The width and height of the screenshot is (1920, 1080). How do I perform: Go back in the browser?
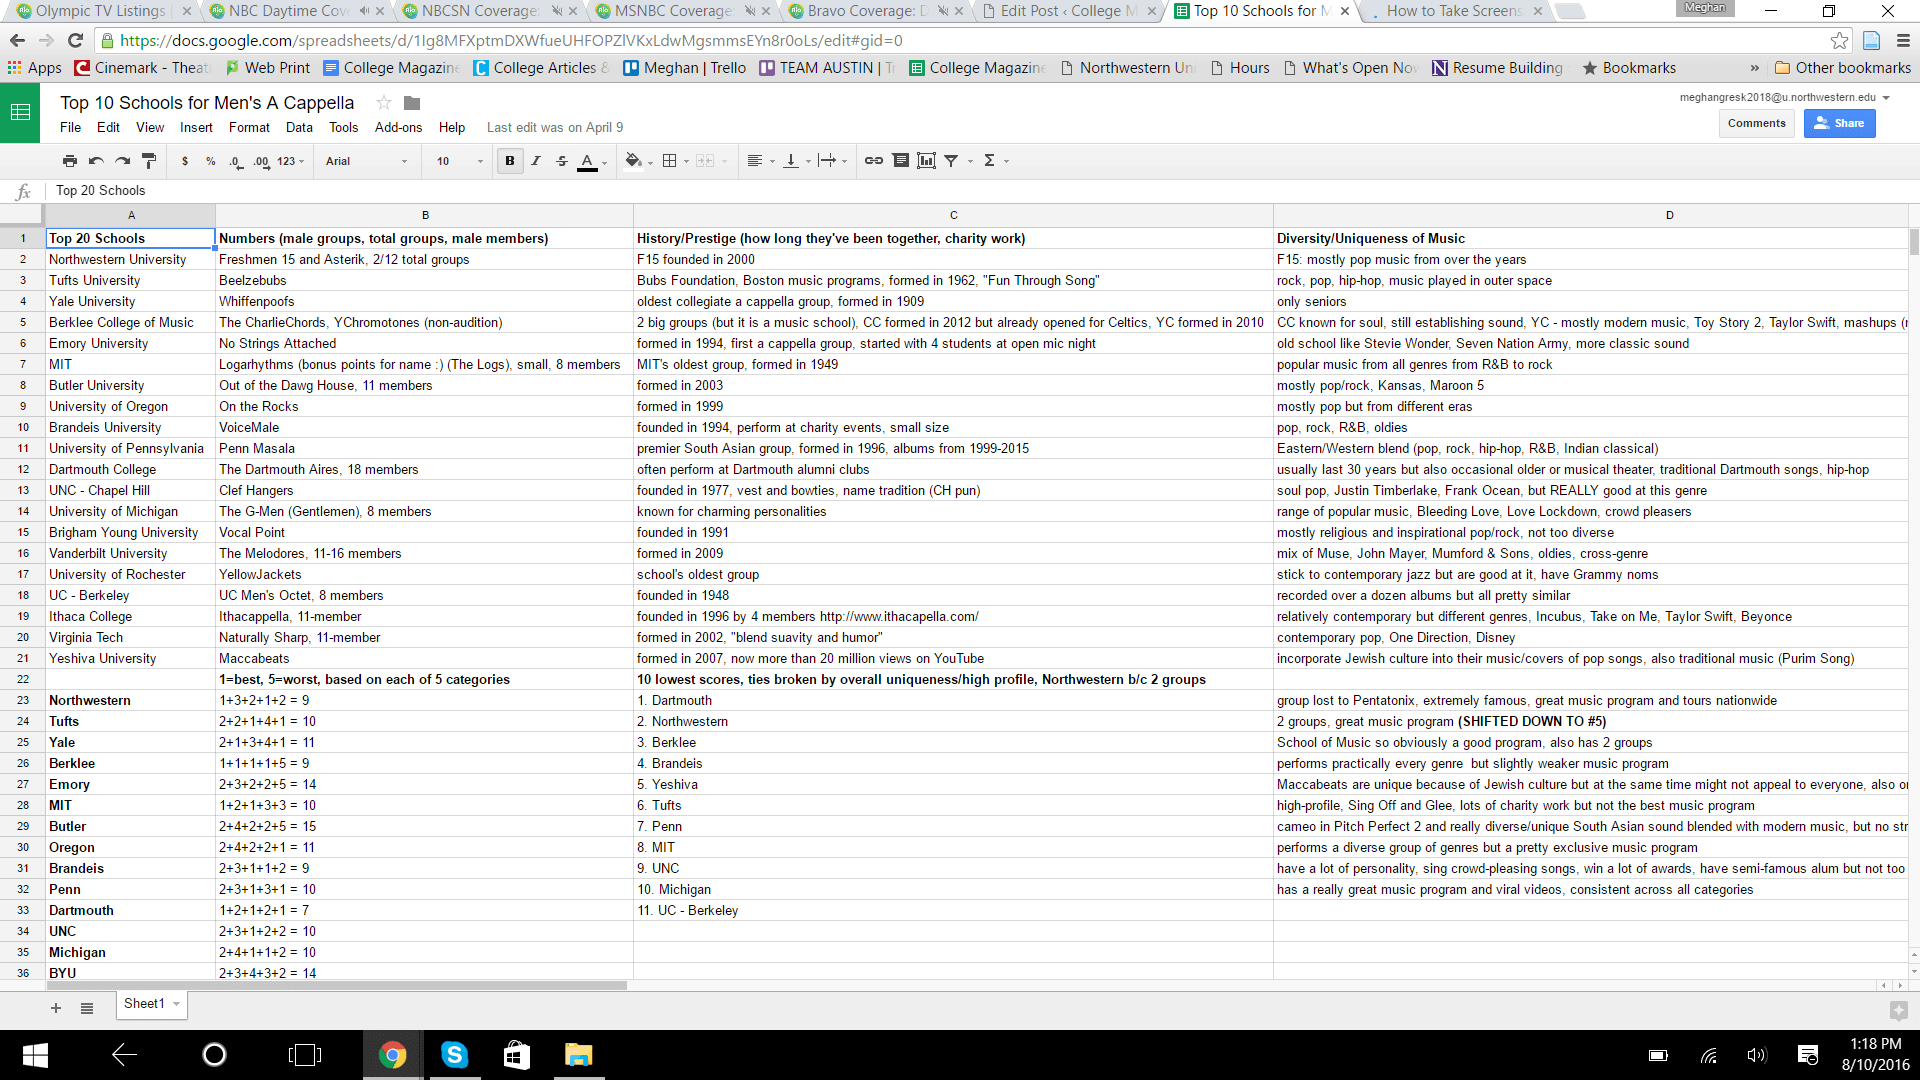click(x=17, y=41)
